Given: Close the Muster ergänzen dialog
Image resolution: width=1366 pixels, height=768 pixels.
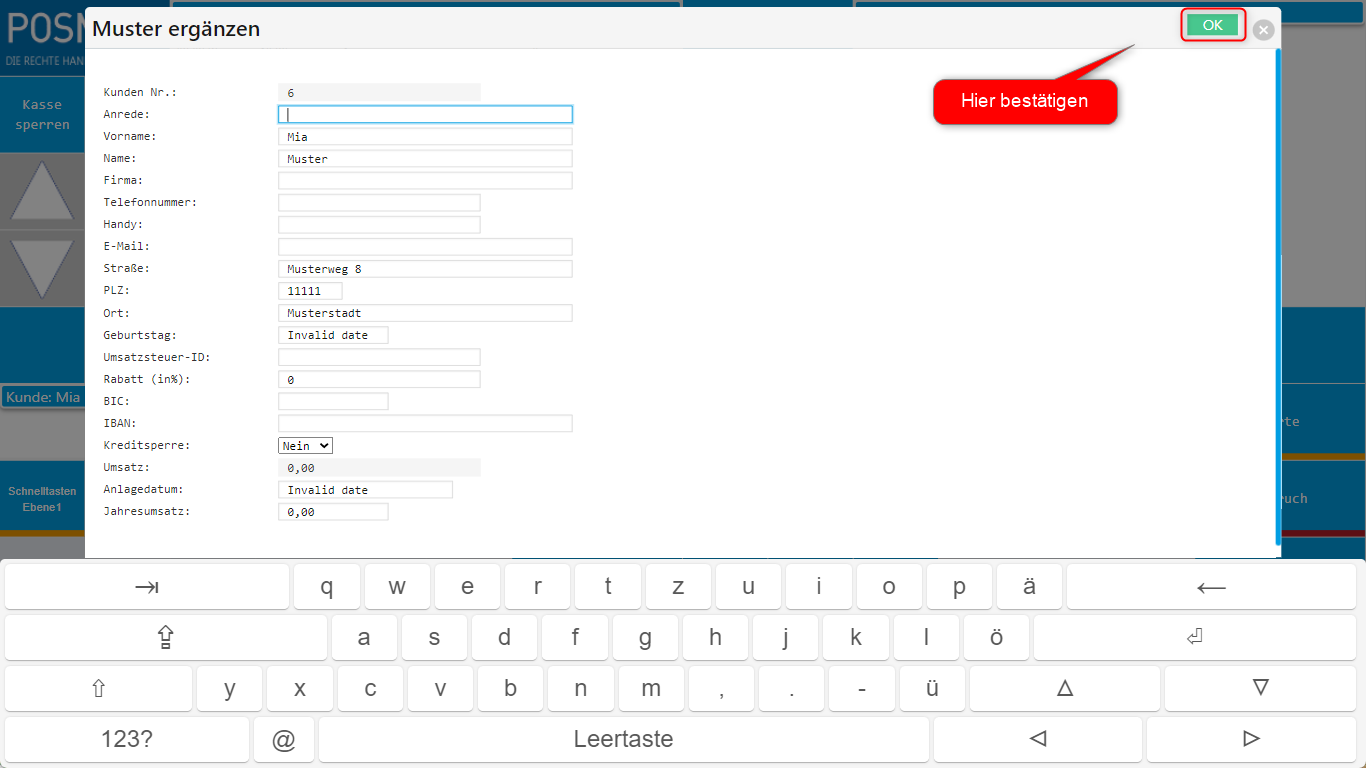Looking at the screenshot, I should (x=1264, y=30).
